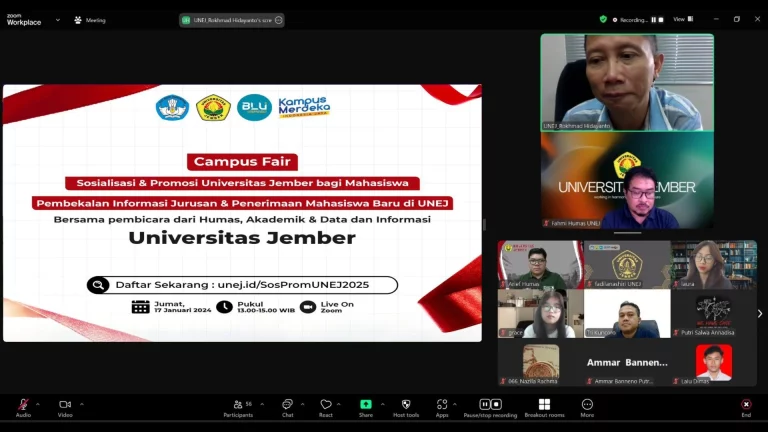Click the clock icon beside Pukul time
Screen dimensions: 768x432
224,307
